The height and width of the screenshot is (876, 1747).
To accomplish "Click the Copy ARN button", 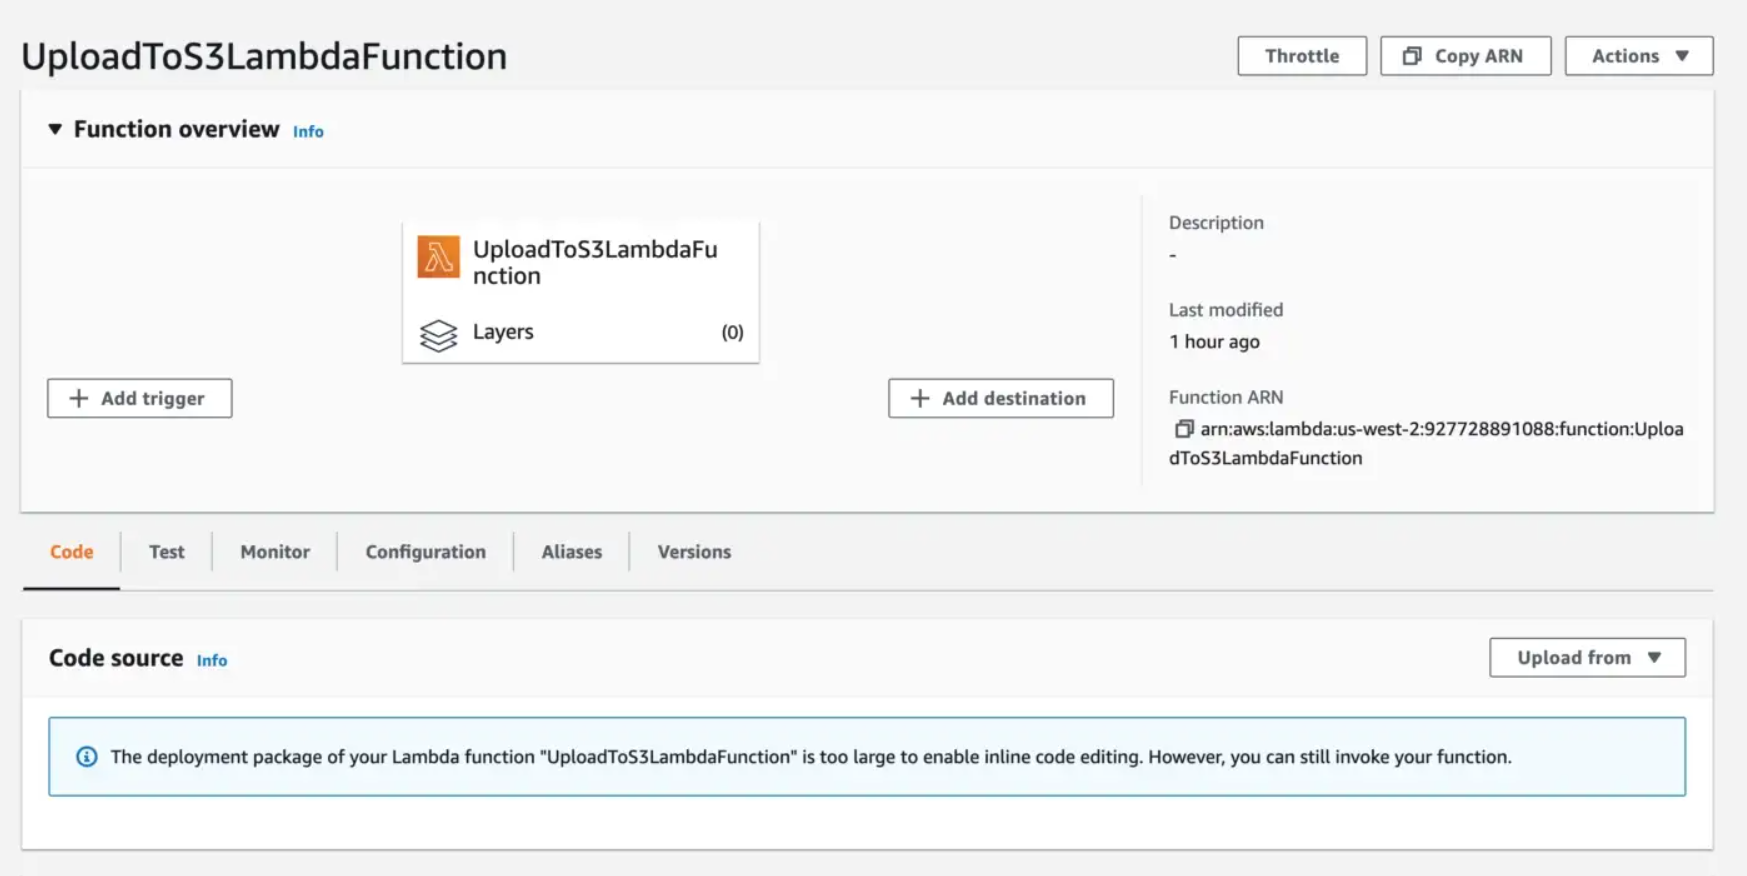I will tap(1465, 56).
